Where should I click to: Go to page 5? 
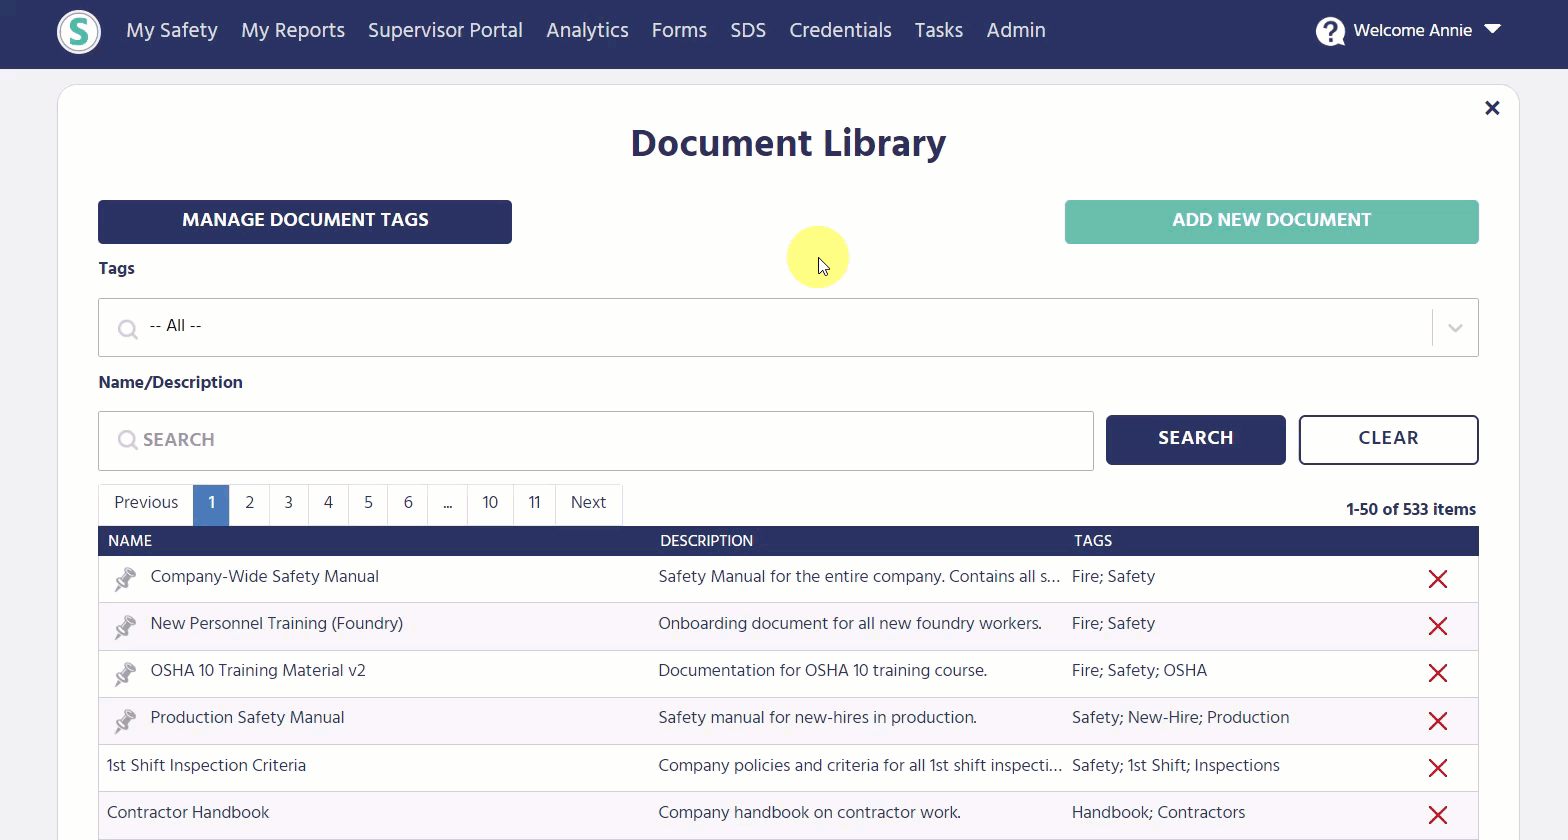368,504
